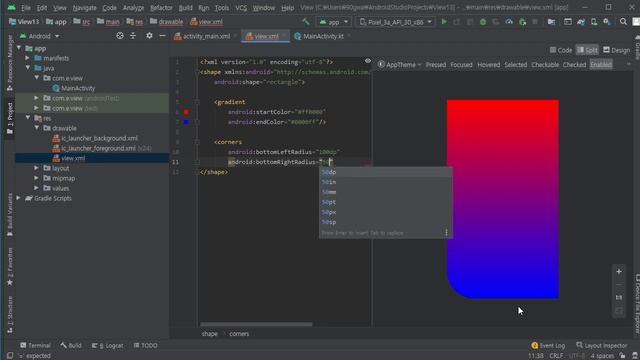640x360 pixels.
Task: Collapse all in the project panel toolbar
Action: pyautogui.click(x=133, y=36)
